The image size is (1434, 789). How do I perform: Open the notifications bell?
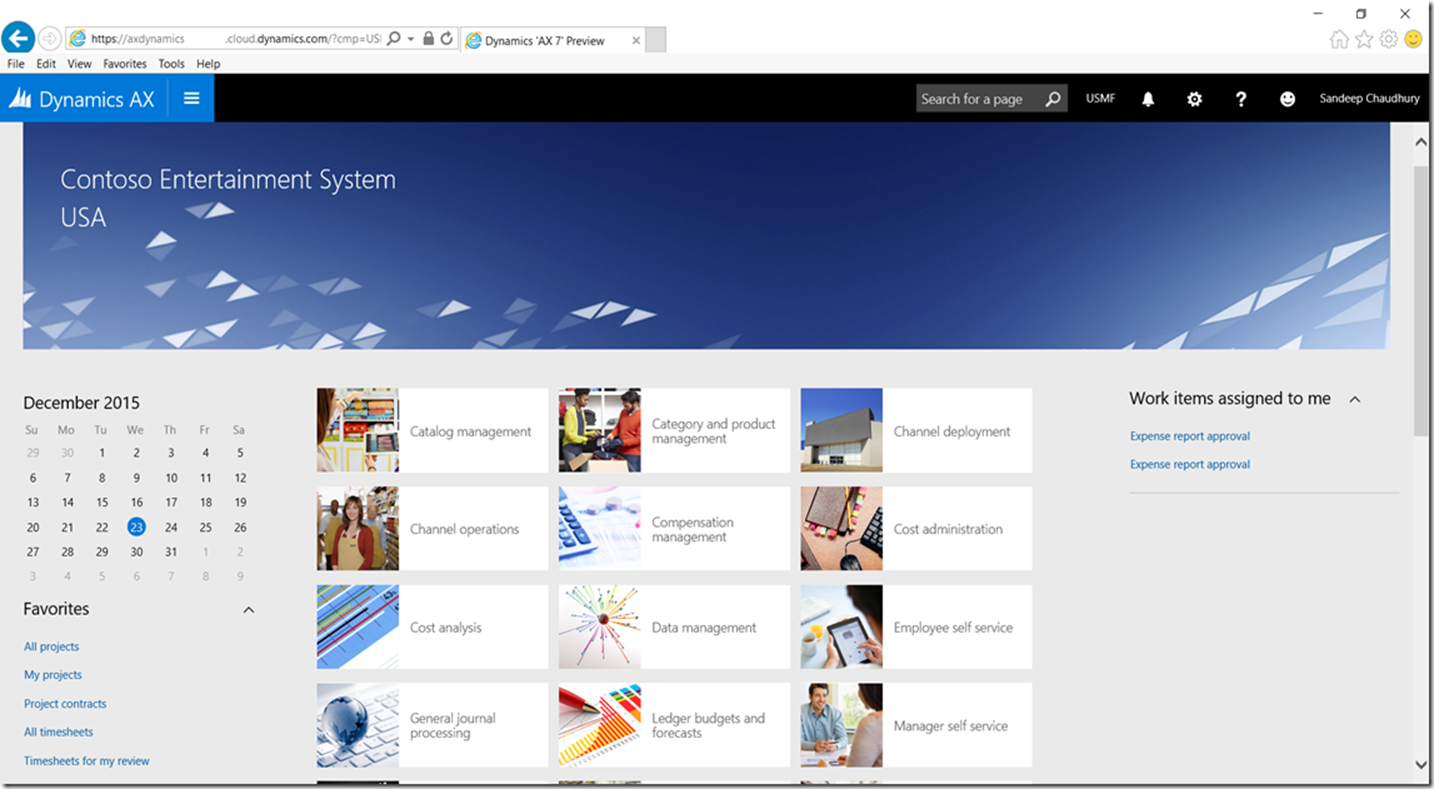click(x=1148, y=99)
